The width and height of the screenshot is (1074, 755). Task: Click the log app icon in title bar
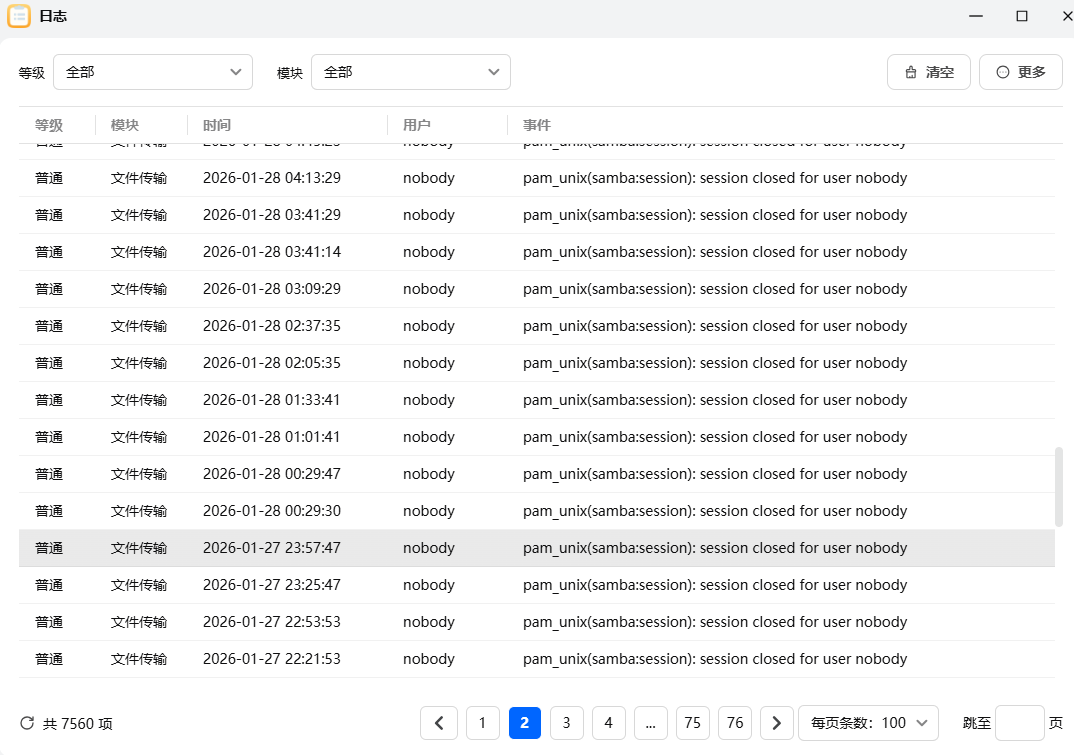(19, 16)
